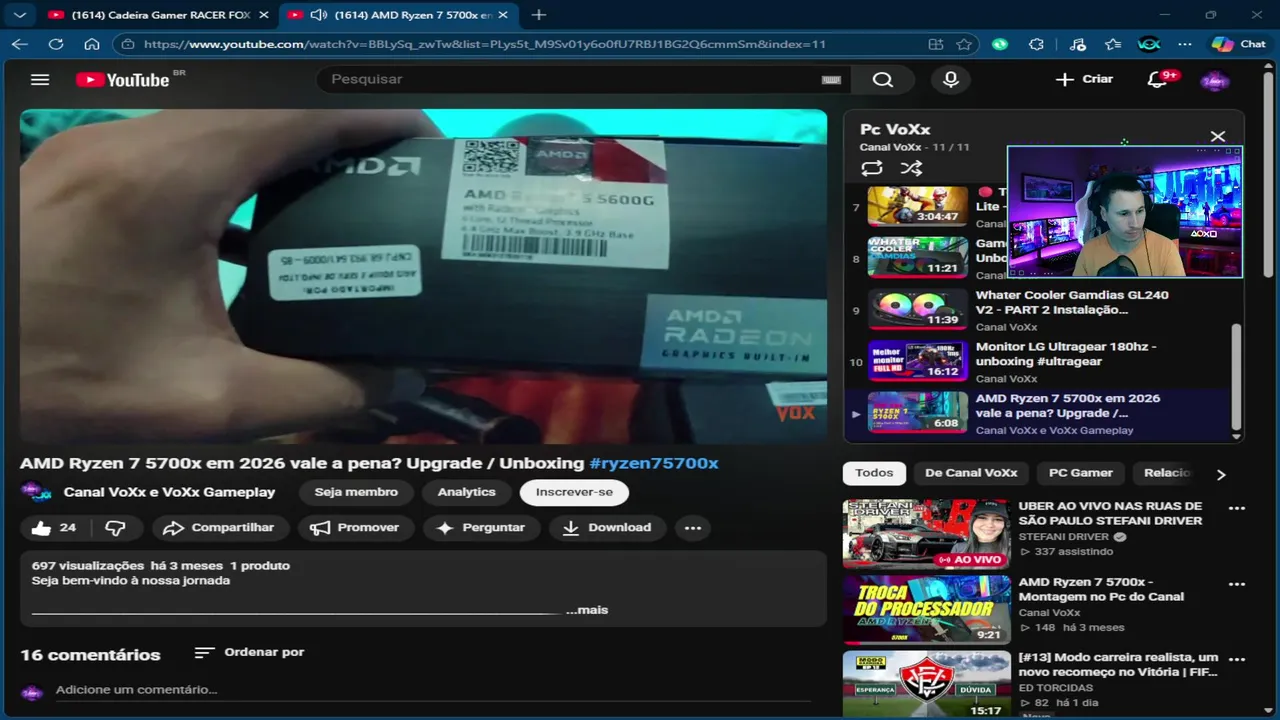Toggle playlist shuffle
The width and height of the screenshot is (1280, 720).
point(911,168)
